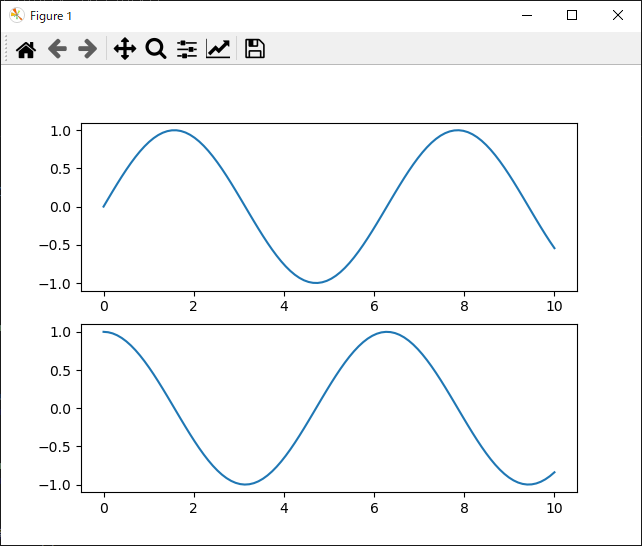Go forward to next view arrow
642x546 pixels.
click(x=88, y=49)
